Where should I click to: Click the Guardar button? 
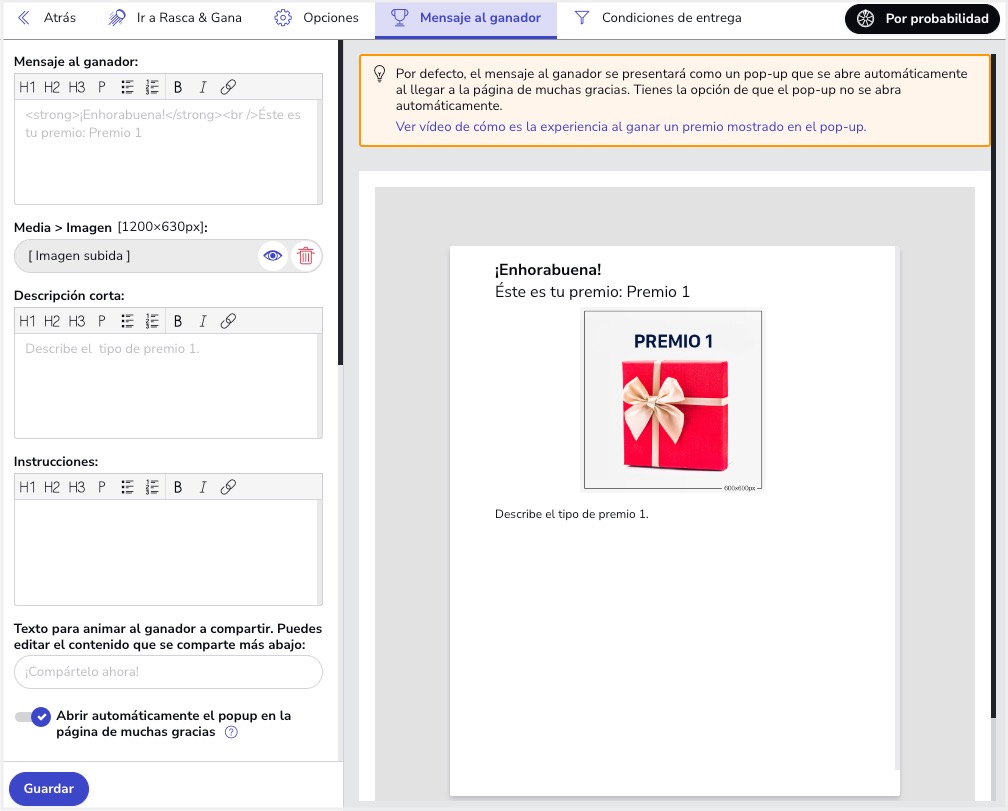49,788
